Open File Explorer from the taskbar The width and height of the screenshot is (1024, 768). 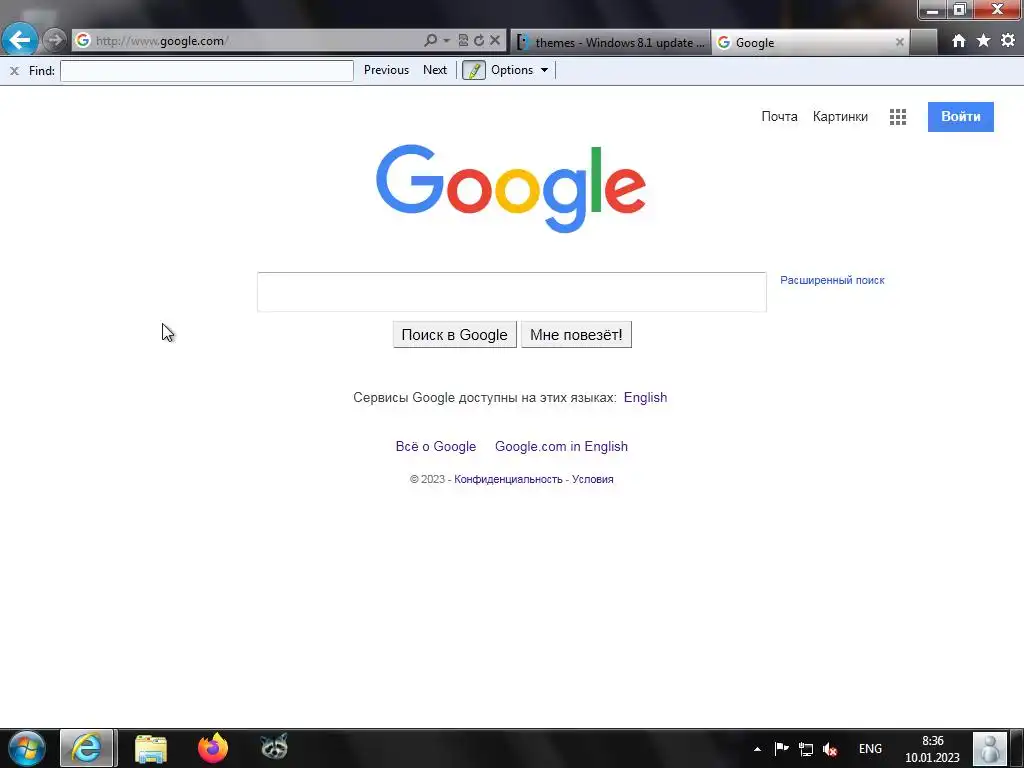tap(151, 748)
